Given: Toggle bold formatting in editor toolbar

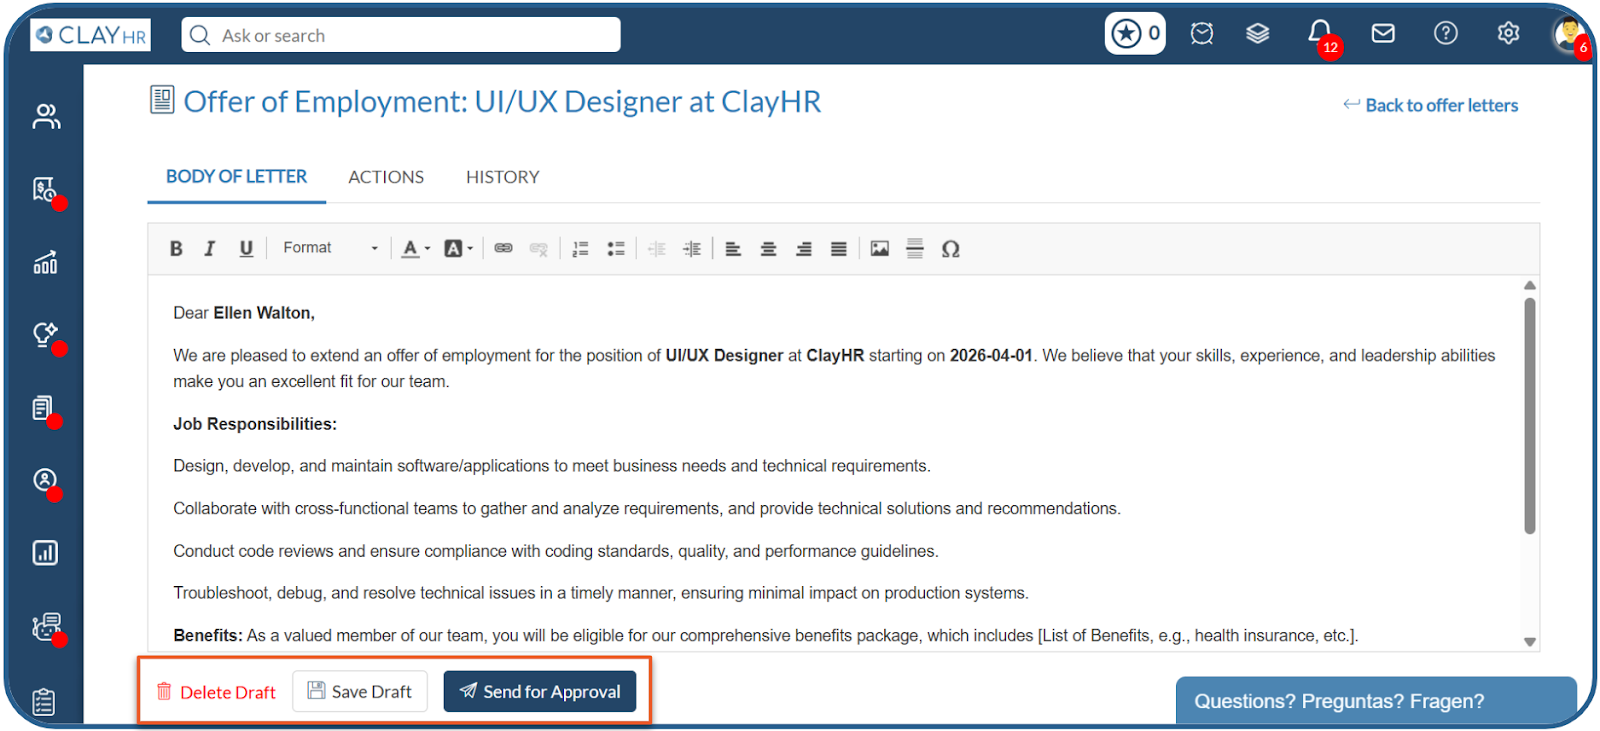Looking at the screenshot, I should [x=176, y=249].
